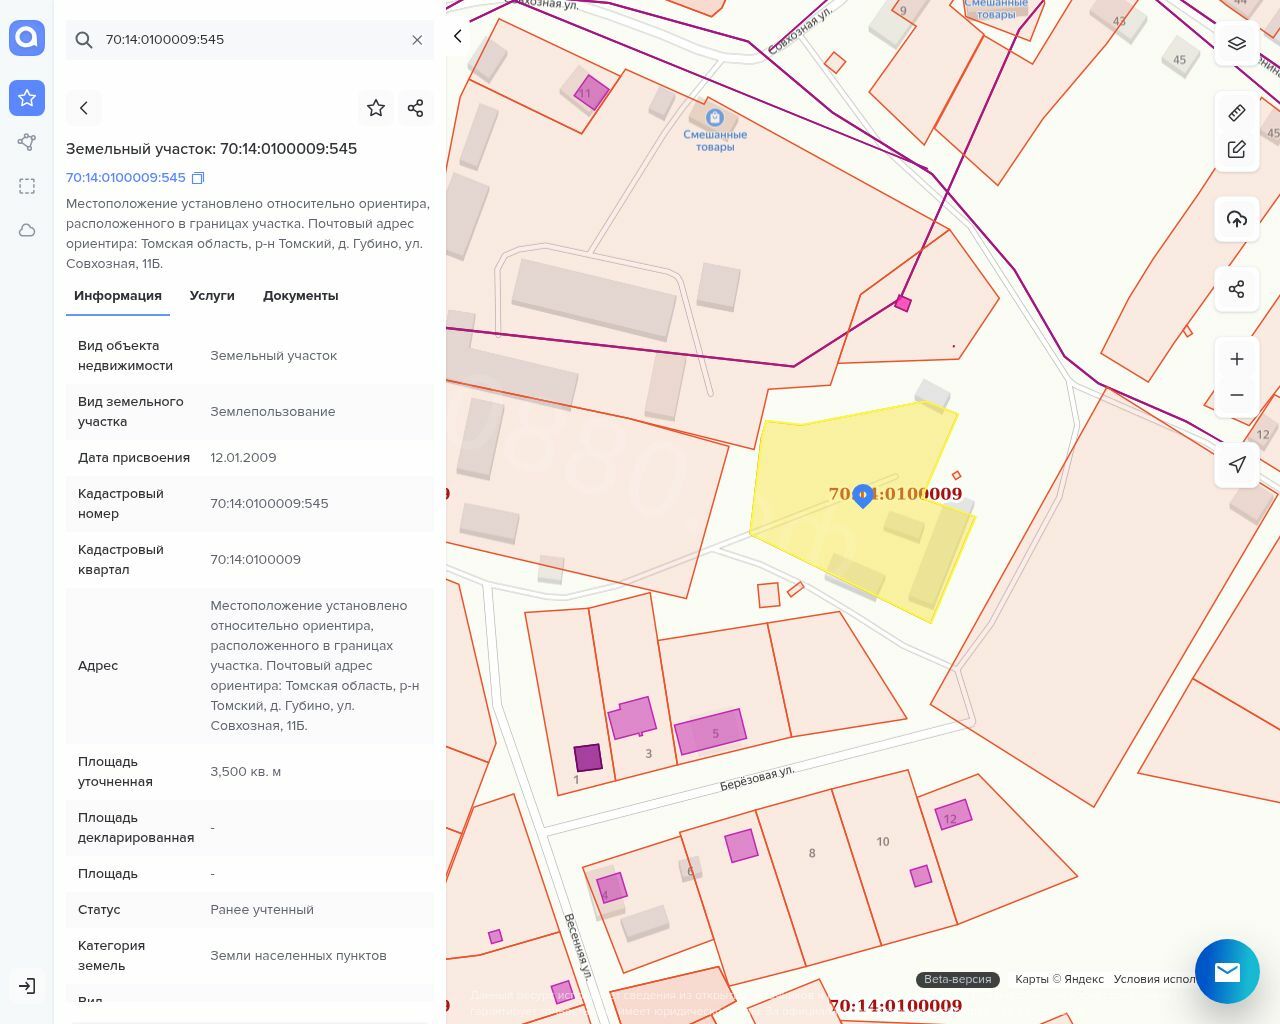Clear the search field text
The image size is (1280, 1024).
[x=417, y=40]
